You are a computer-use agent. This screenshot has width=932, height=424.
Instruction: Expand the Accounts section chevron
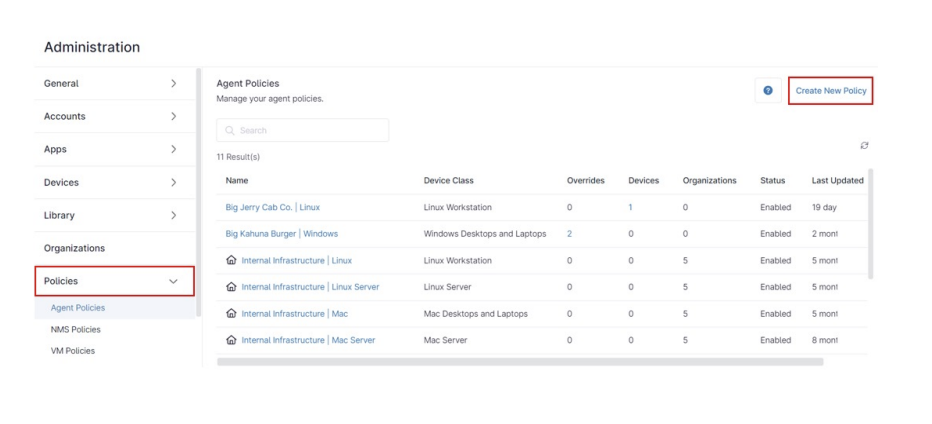173,117
